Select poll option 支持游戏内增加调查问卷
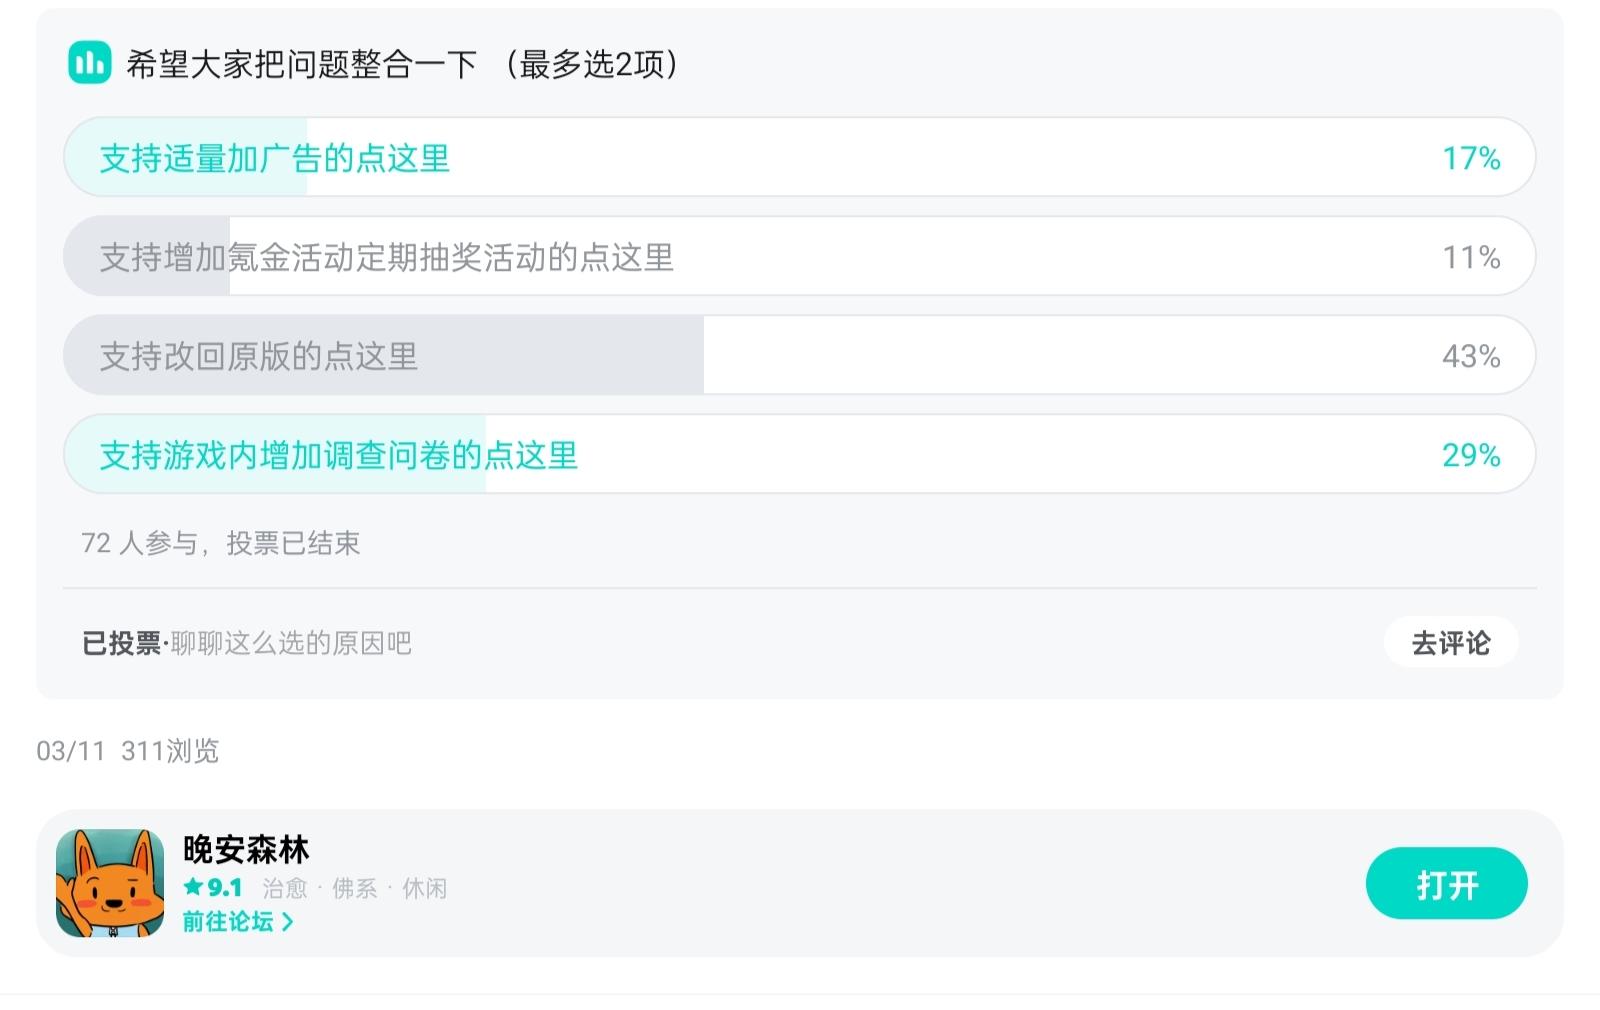The width and height of the screenshot is (1600, 1010). pos(799,454)
